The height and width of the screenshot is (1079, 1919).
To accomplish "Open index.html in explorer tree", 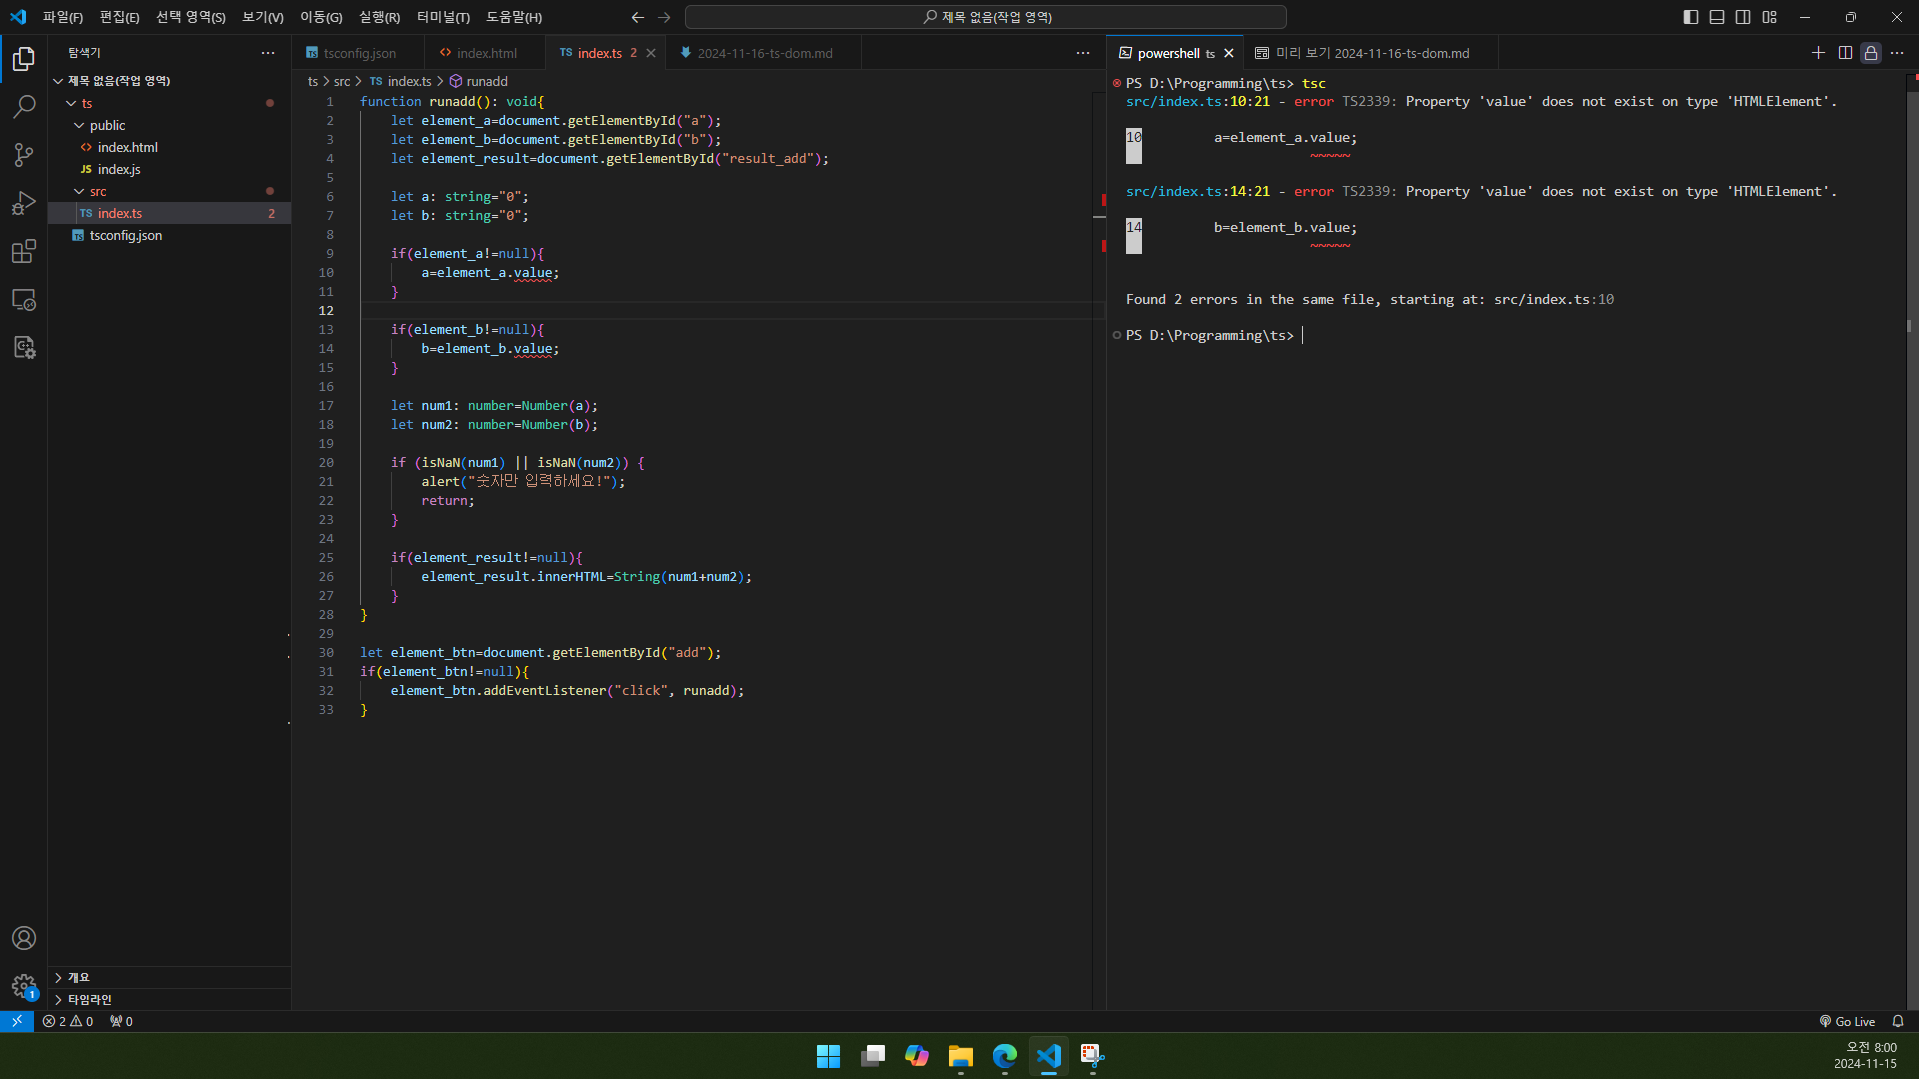I will (169, 147).
